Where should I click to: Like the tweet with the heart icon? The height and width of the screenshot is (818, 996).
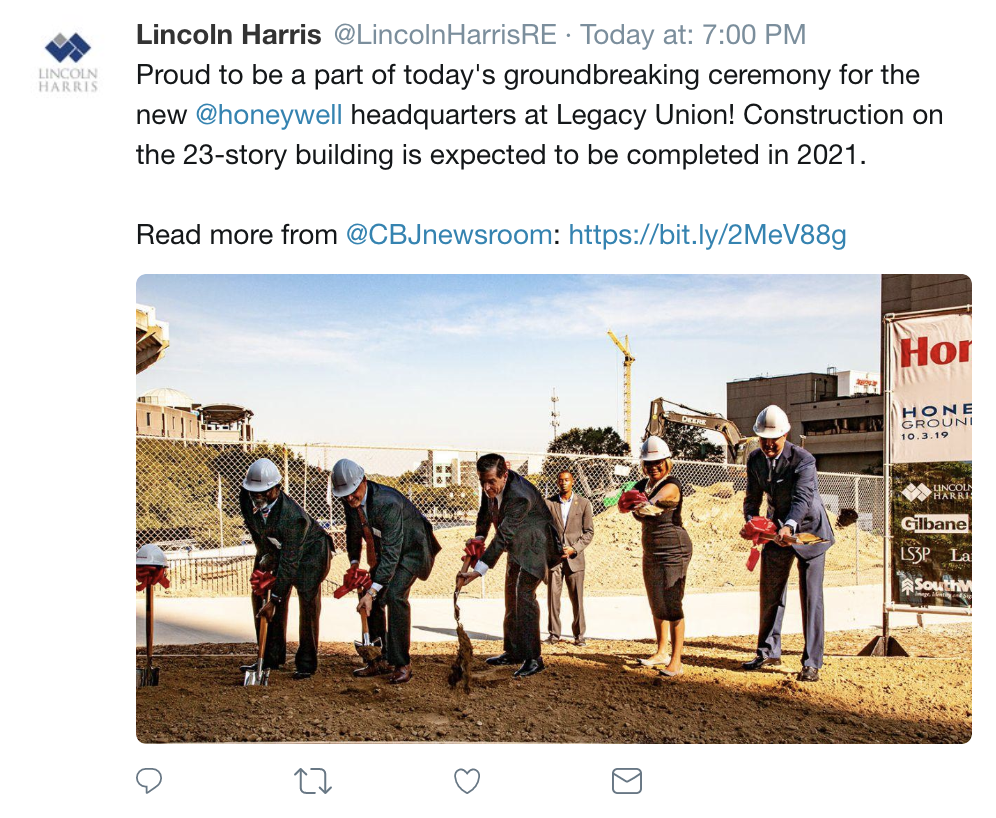click(x=467, y=780)
